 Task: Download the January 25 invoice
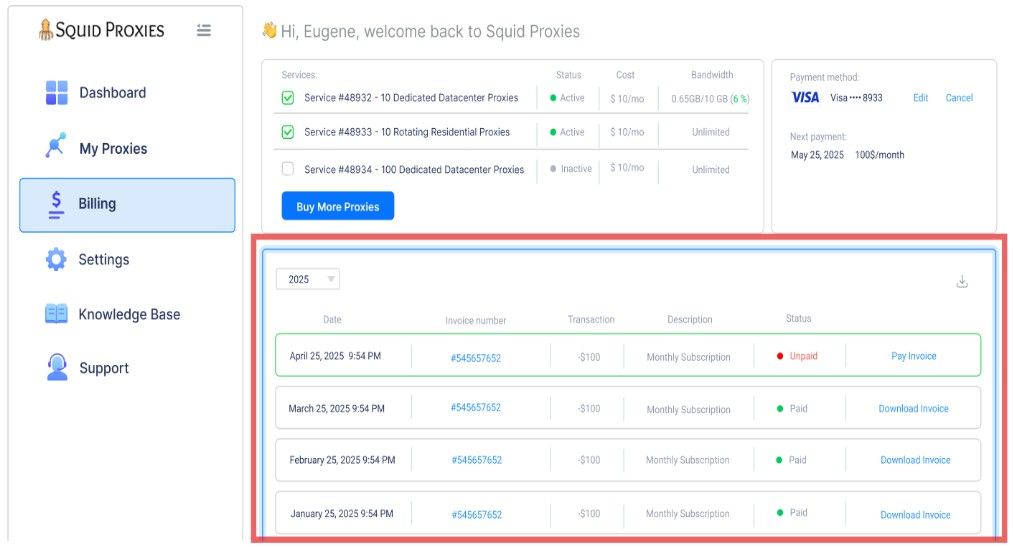point(915,515)
